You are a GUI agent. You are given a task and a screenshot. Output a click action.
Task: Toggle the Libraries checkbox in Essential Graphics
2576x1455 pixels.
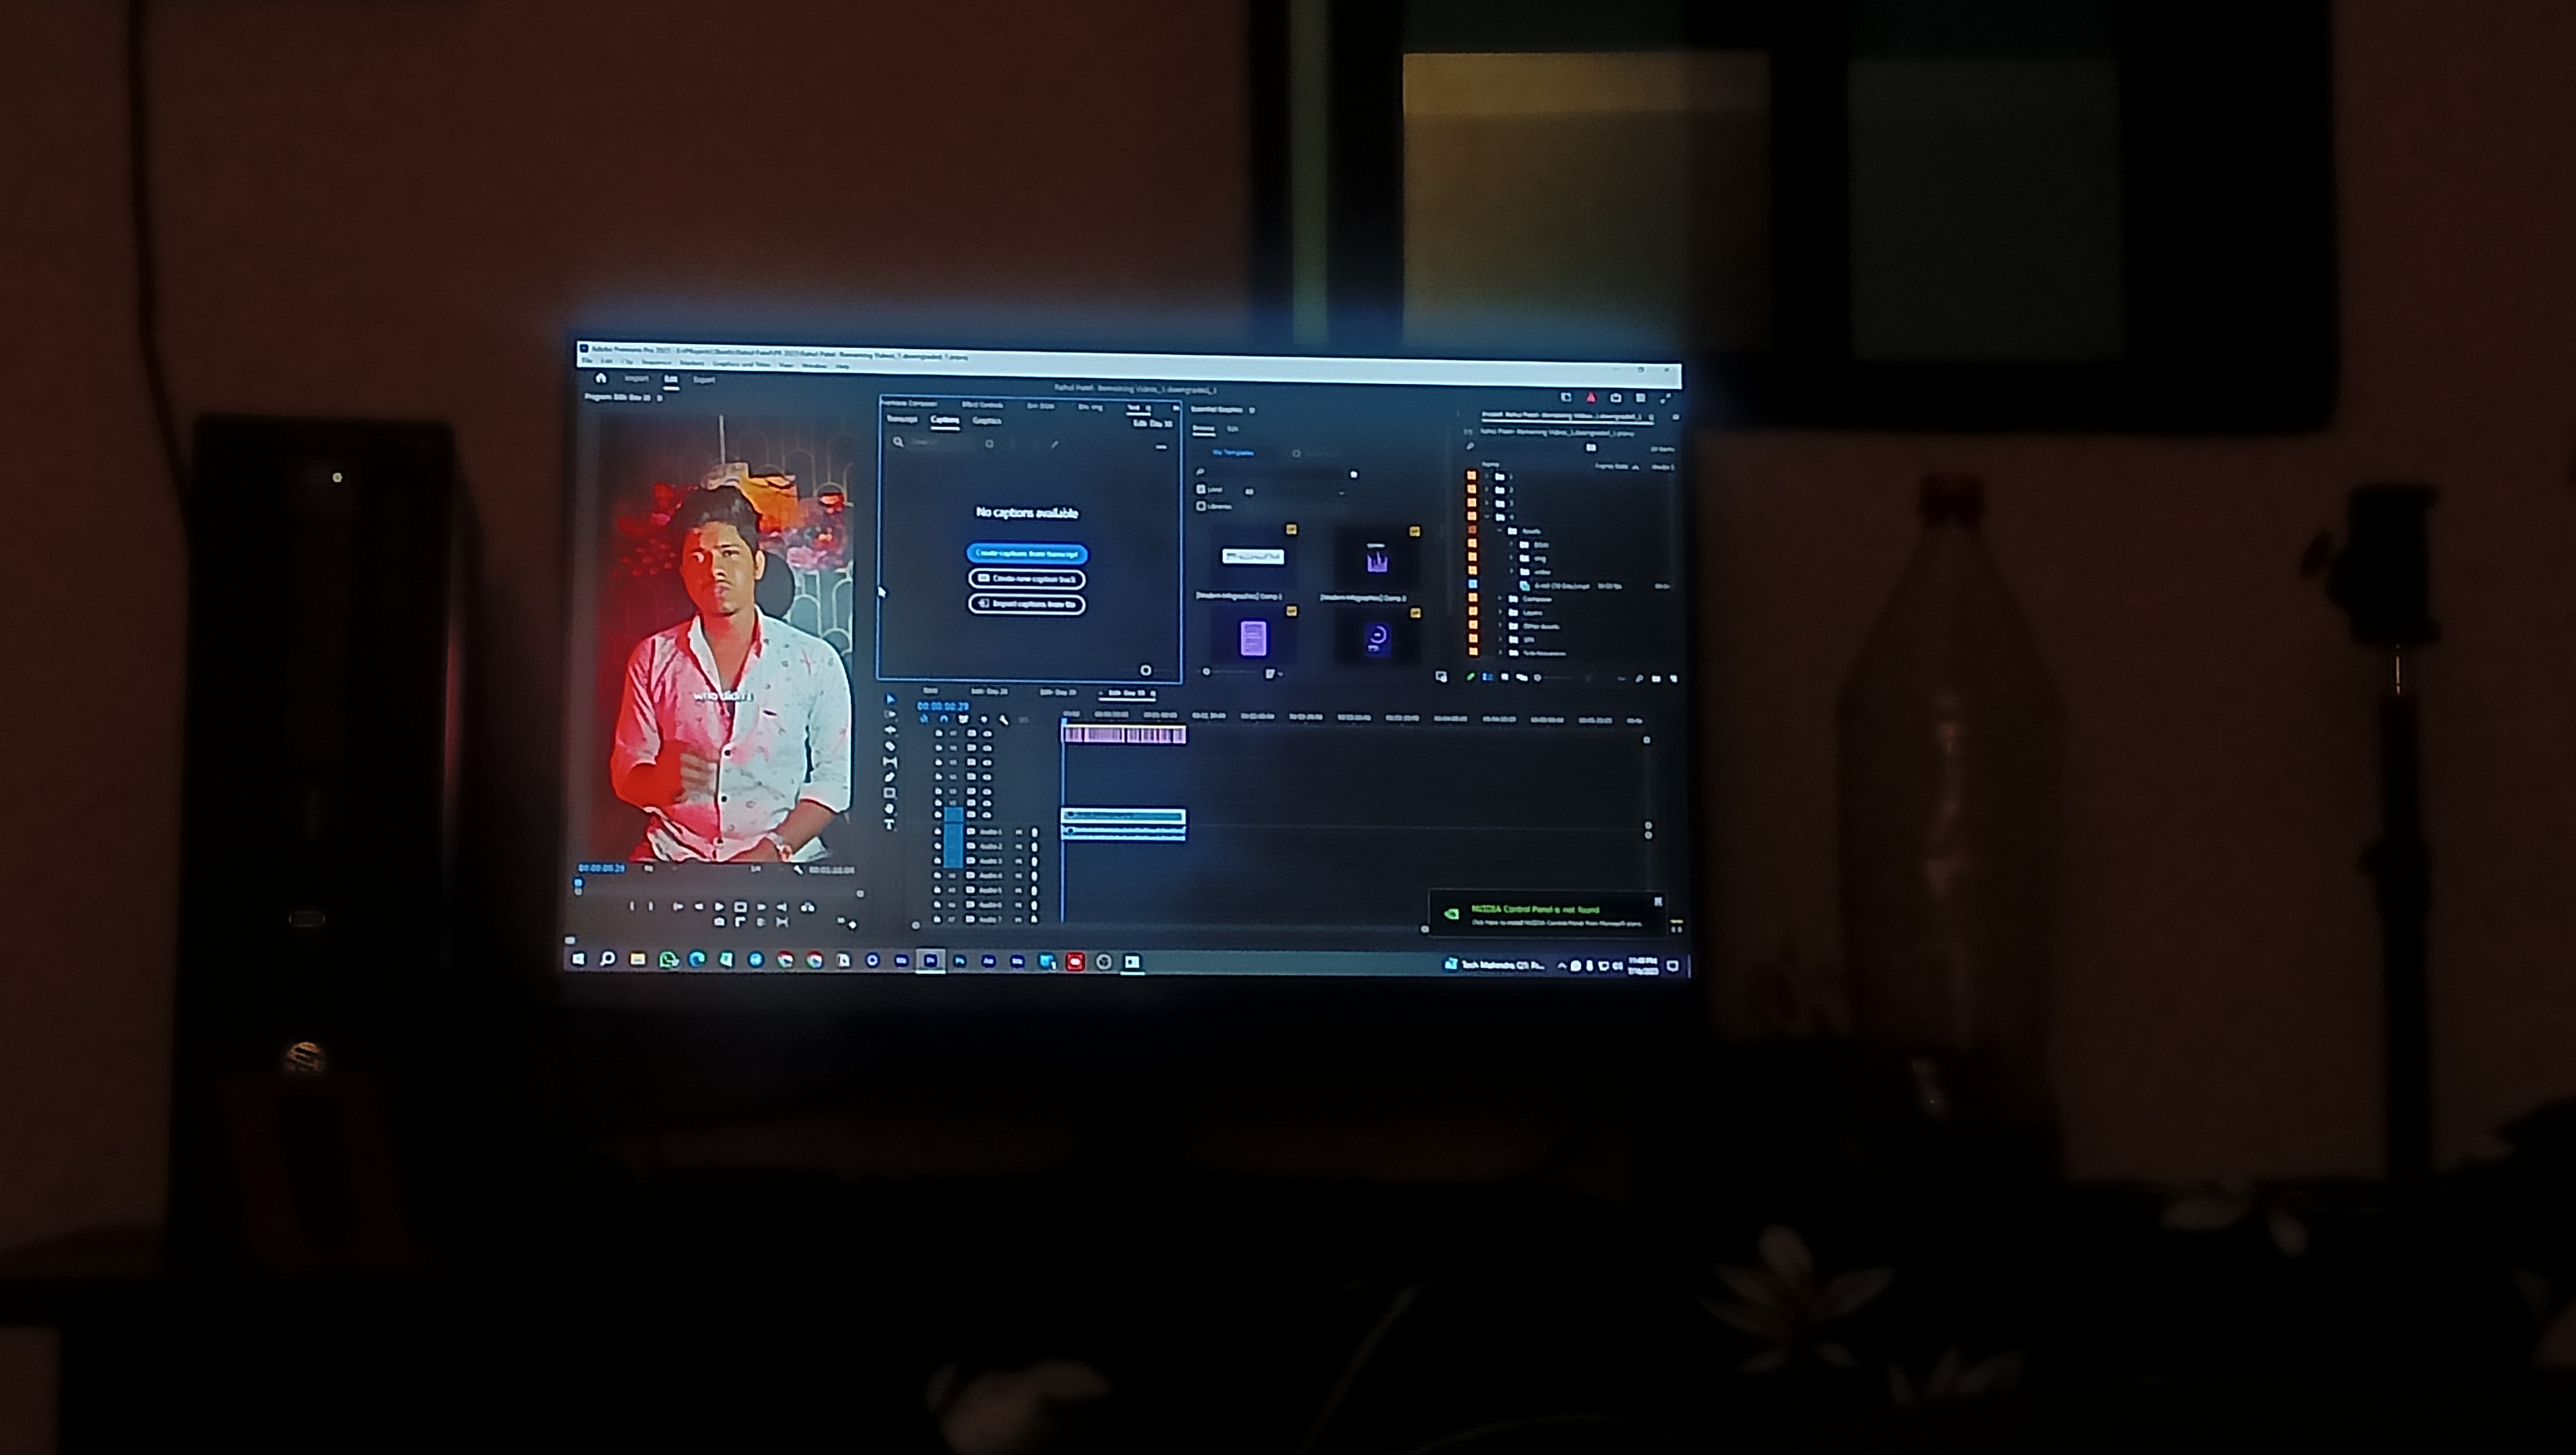[x=1201, y=506]
